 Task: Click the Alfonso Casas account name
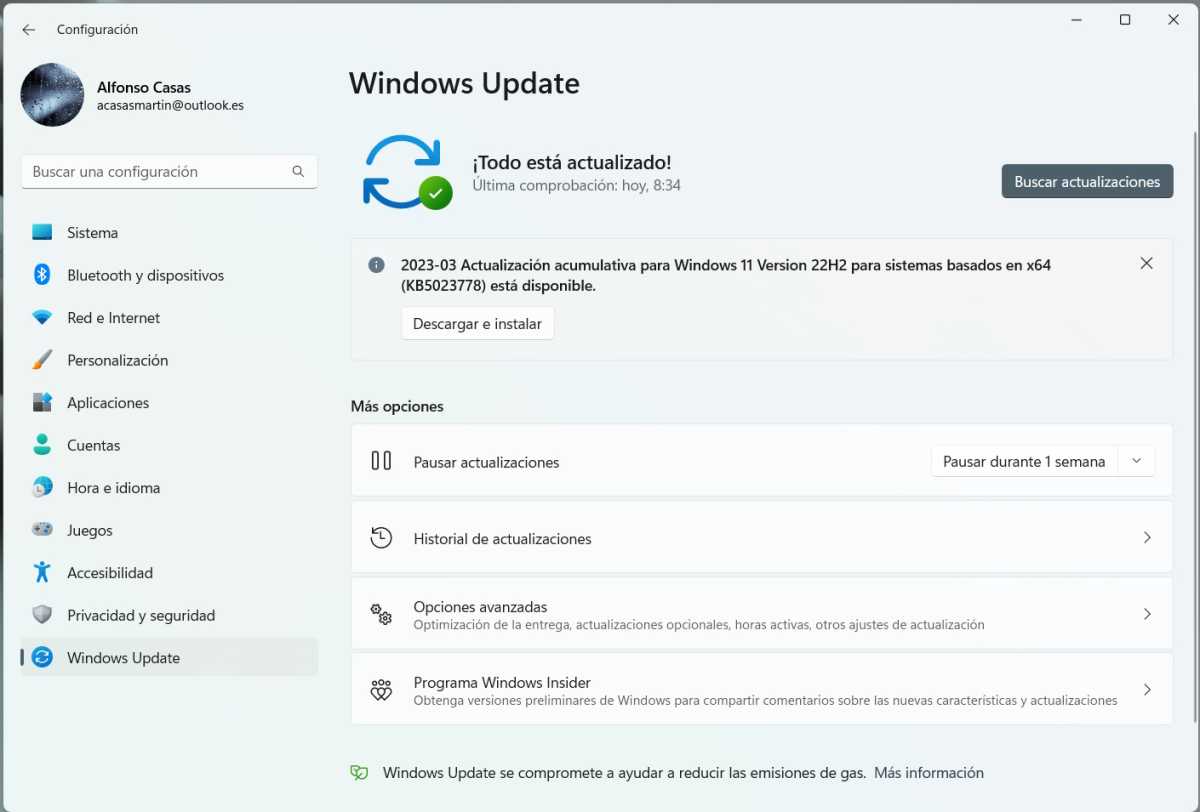coord(144,87)
